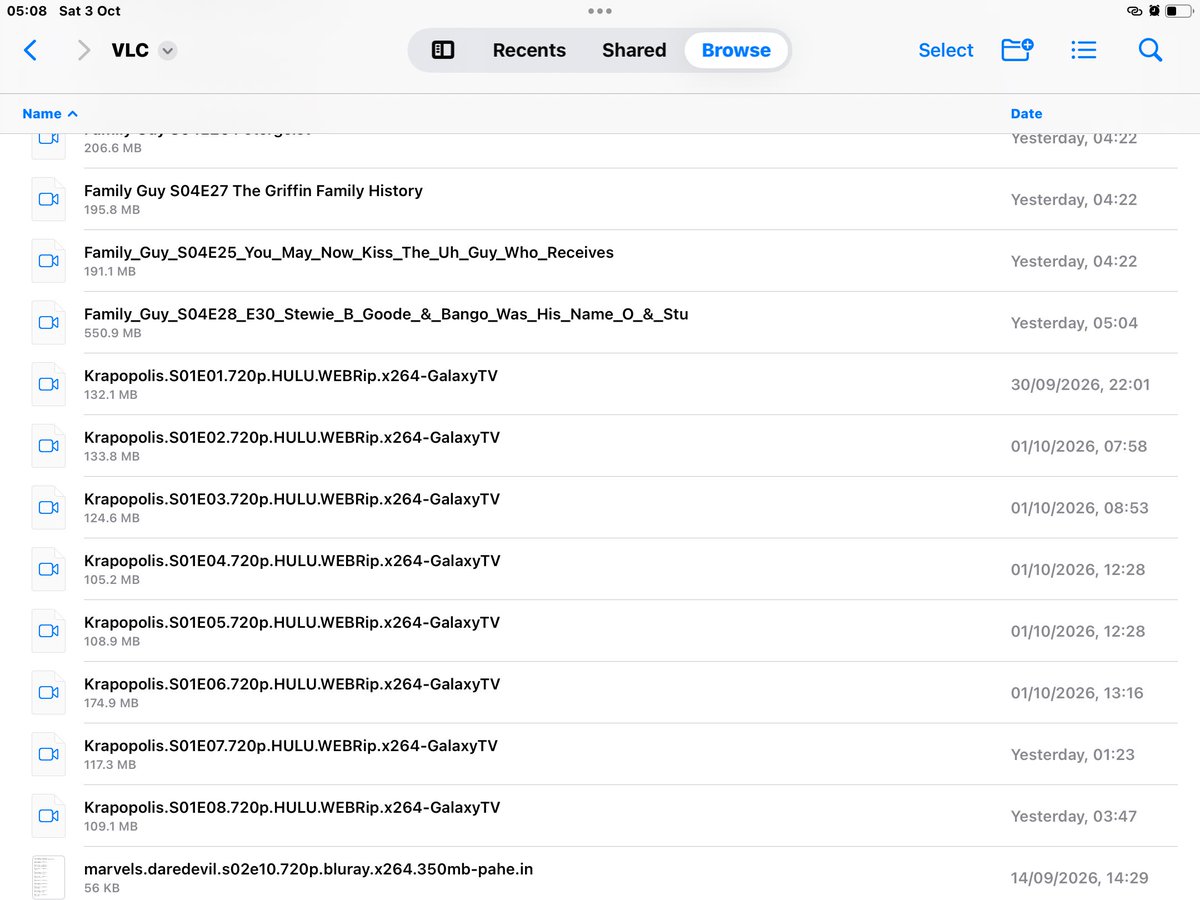Open Krapopolis.S01E01 video file
The image size is (1200, 900).
pos(291,376)
